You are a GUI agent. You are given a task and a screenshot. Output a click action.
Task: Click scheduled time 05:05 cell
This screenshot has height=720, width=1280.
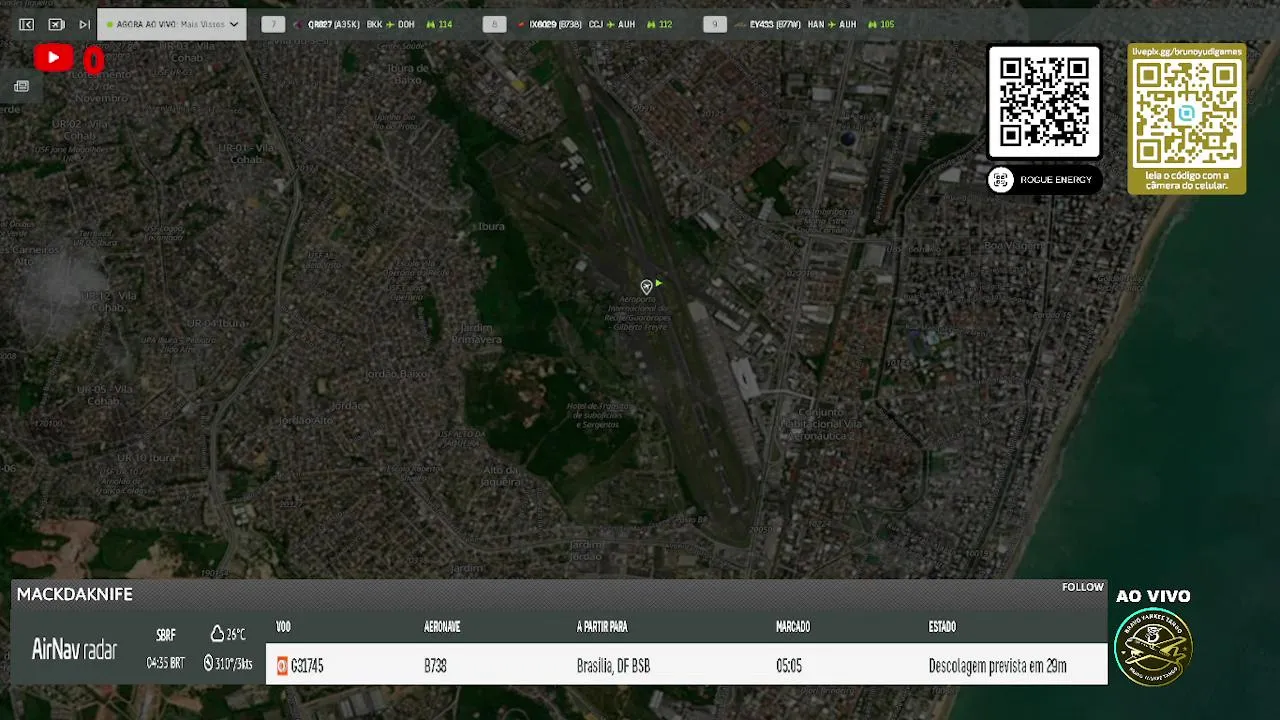pos(789,666)
